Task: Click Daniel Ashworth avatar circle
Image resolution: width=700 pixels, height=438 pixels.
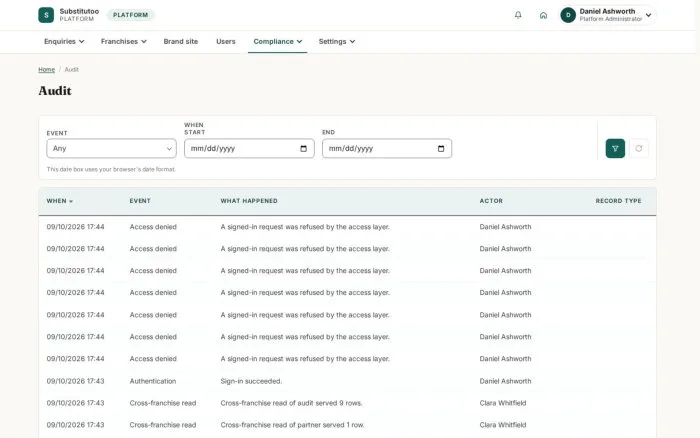Action: tap(568, 15)
